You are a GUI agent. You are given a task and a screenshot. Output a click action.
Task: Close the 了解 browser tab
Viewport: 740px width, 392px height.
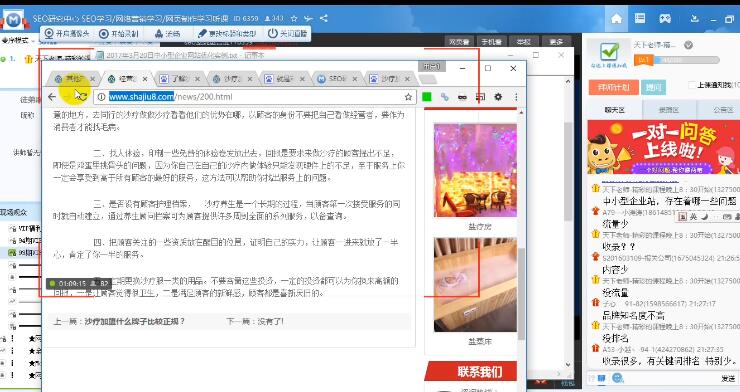(x=197, y=79)
